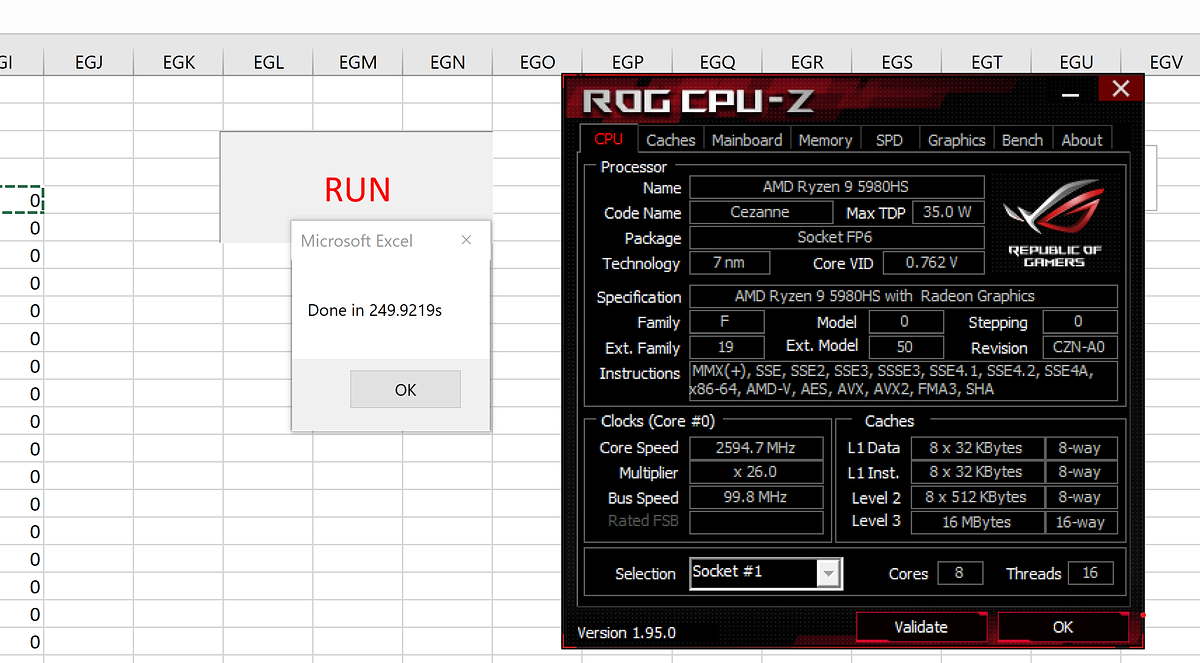Close the Microsoft Excel message box

click(x=465, y=241)
